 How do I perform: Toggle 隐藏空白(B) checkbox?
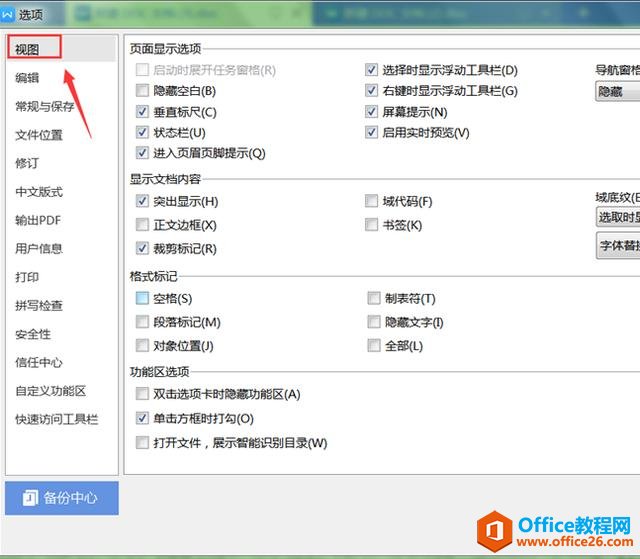(142, 91)
